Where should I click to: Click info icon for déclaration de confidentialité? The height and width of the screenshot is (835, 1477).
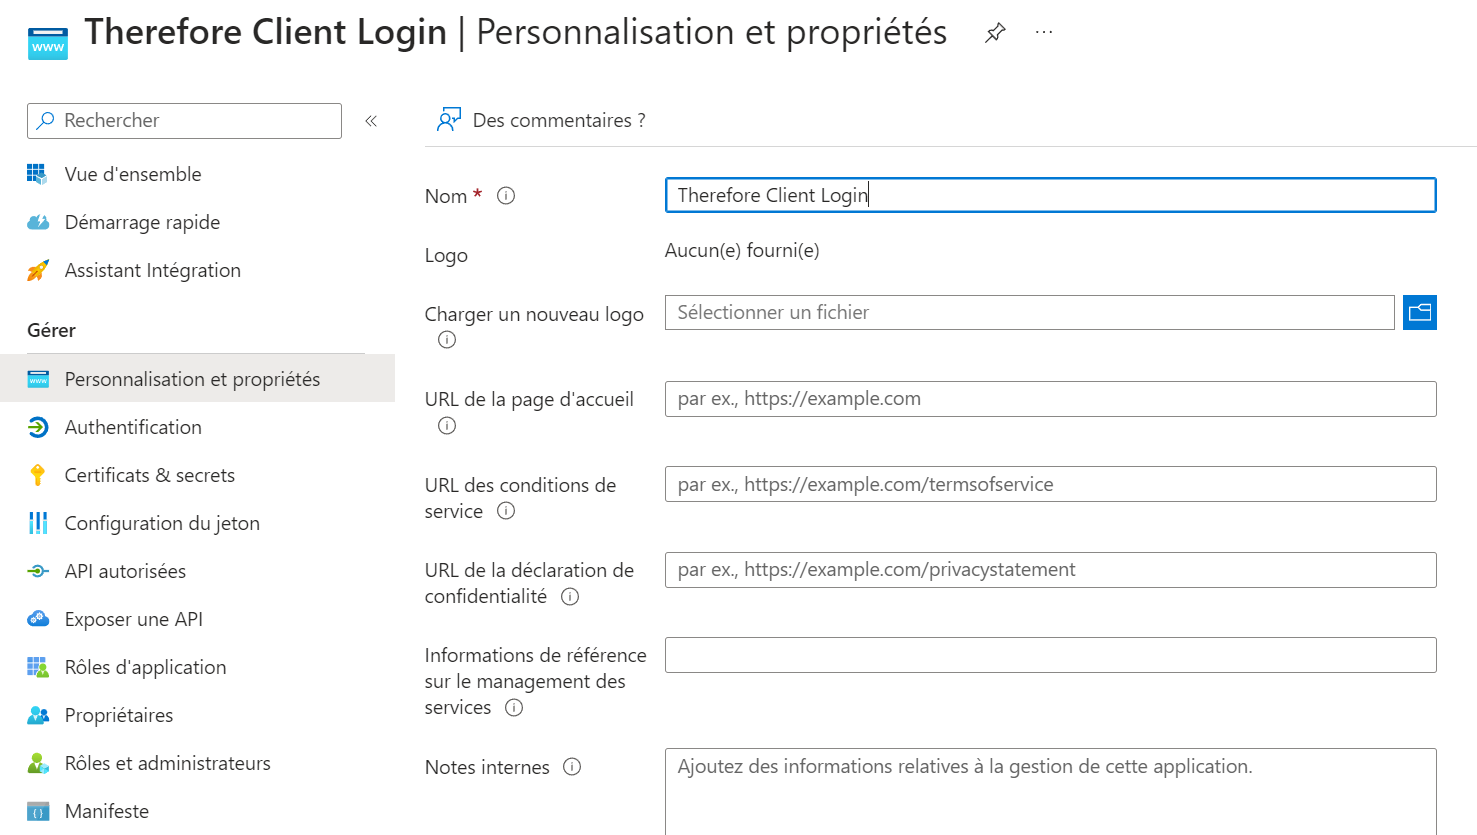[x=570, y=597]
